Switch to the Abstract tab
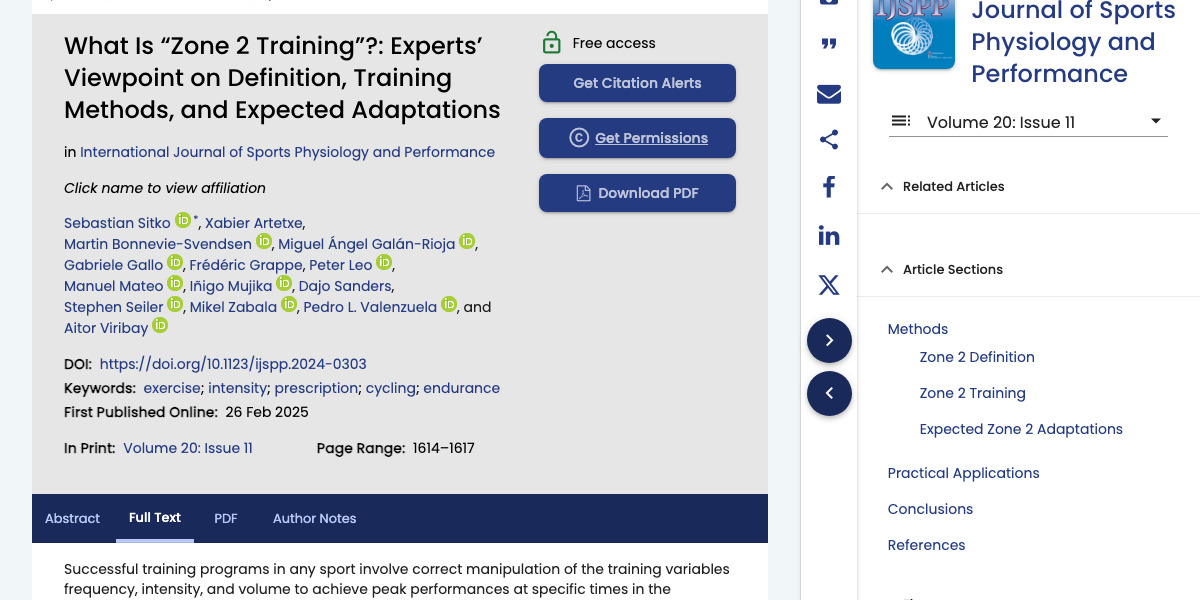Screen dimensions: 1200x600 [x=73, y=518]
